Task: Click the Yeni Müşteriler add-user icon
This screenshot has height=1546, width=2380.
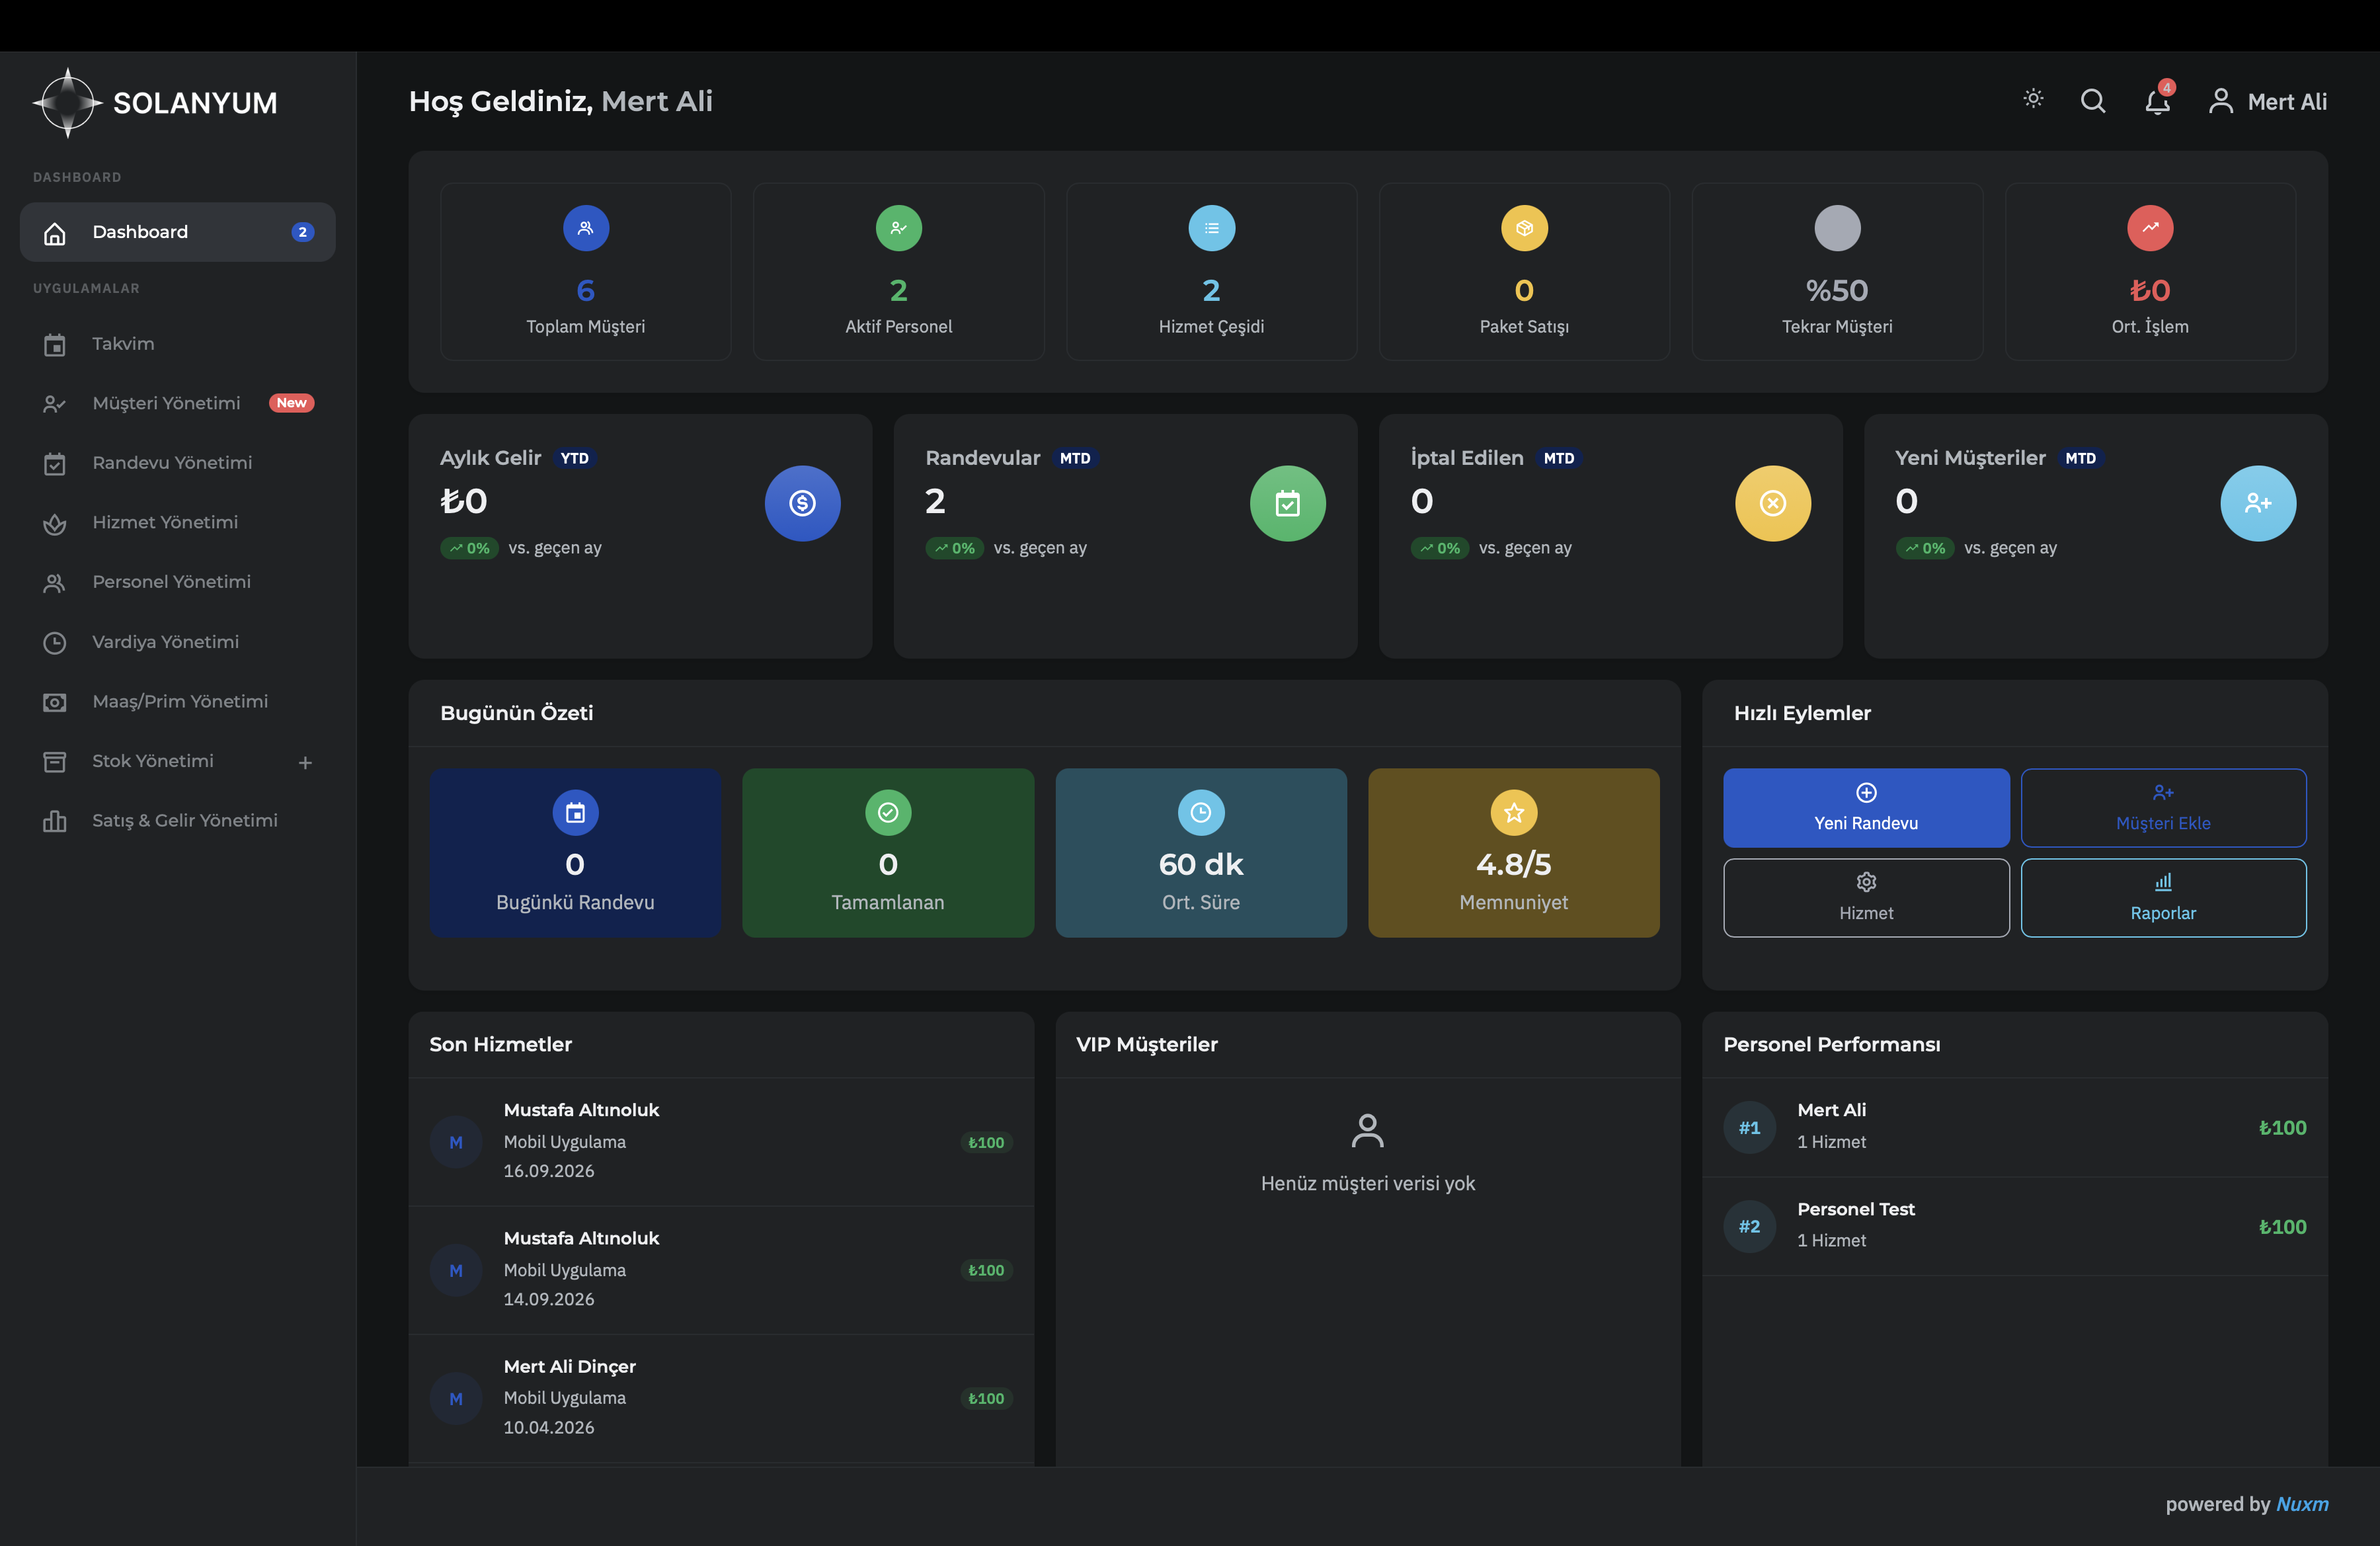Action: pos(2258,503)
